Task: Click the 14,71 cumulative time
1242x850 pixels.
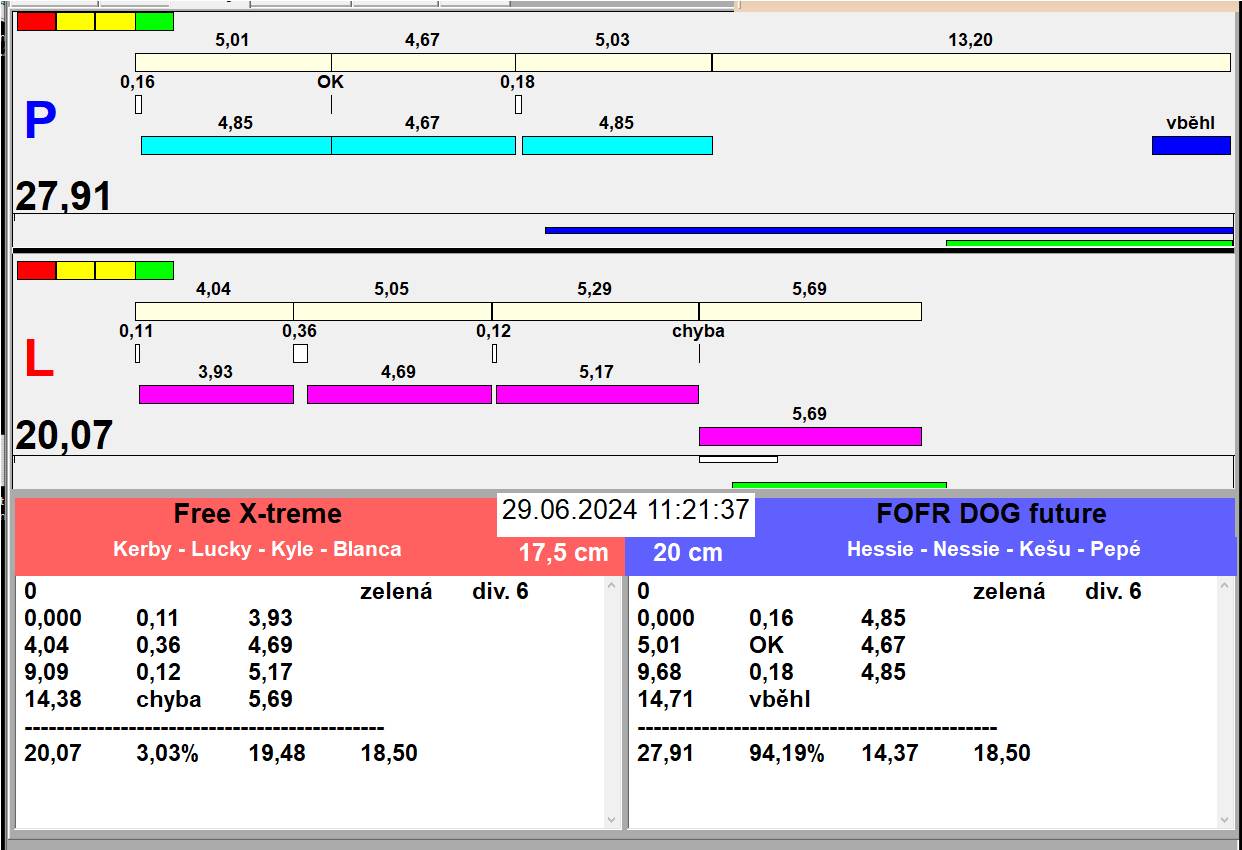Action: click(x=666, y=699)
